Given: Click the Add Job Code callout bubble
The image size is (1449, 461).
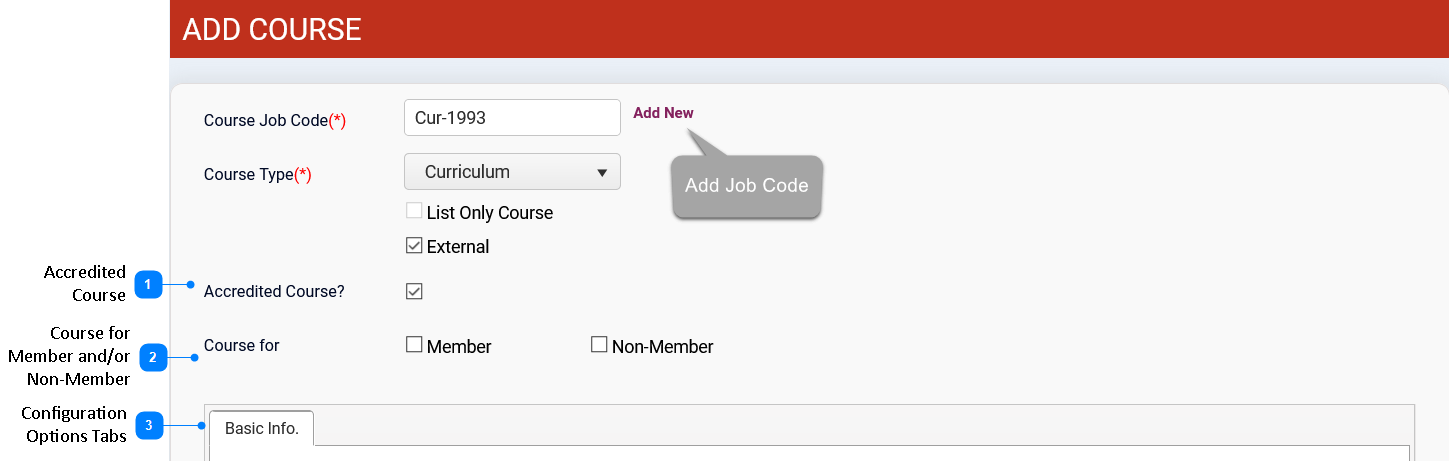Looking at the screenshot, I should (x=746, y=186).
